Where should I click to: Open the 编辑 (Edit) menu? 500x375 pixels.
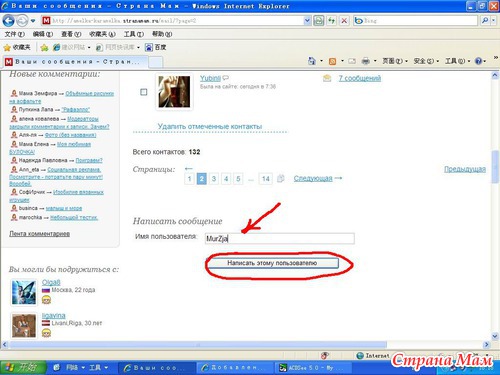click(x=43, y=34)
